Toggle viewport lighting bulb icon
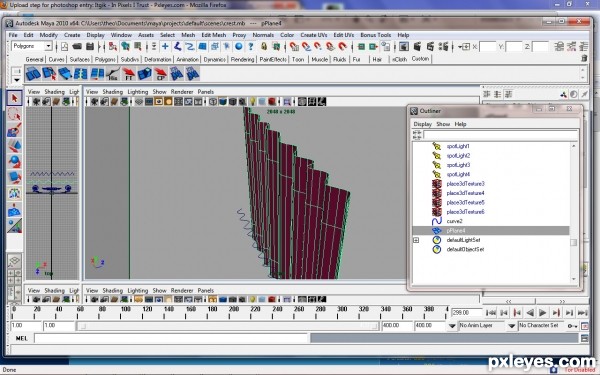 pyautogui.click(x=253, y=102)
